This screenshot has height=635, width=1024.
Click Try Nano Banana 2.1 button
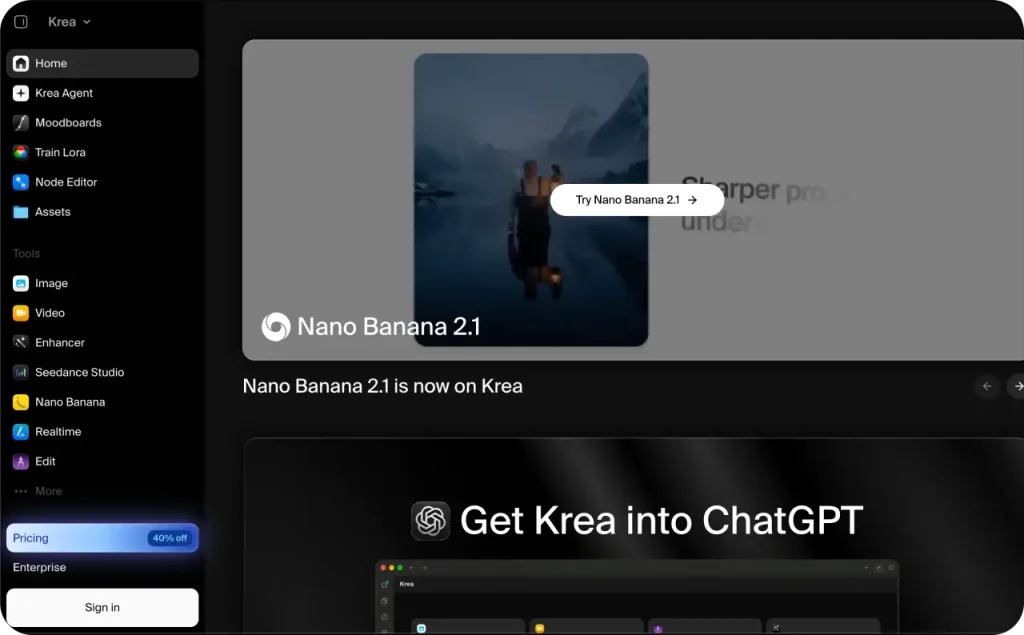click(637, 200)
